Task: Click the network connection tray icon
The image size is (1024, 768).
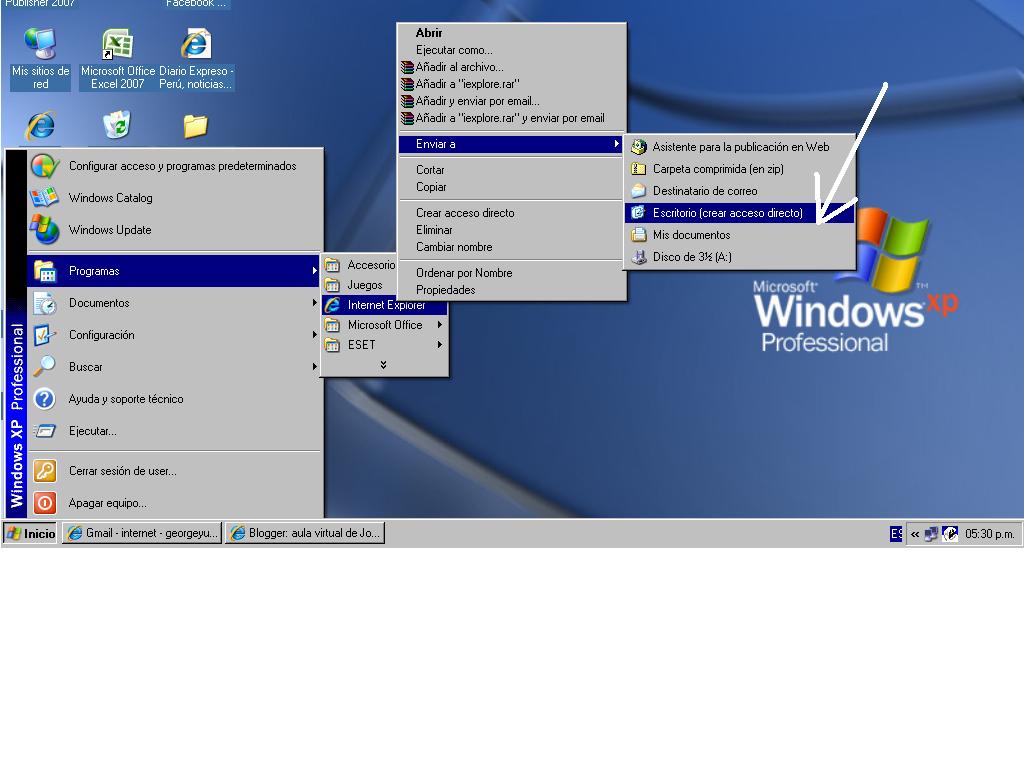Action: coord(931,534)
